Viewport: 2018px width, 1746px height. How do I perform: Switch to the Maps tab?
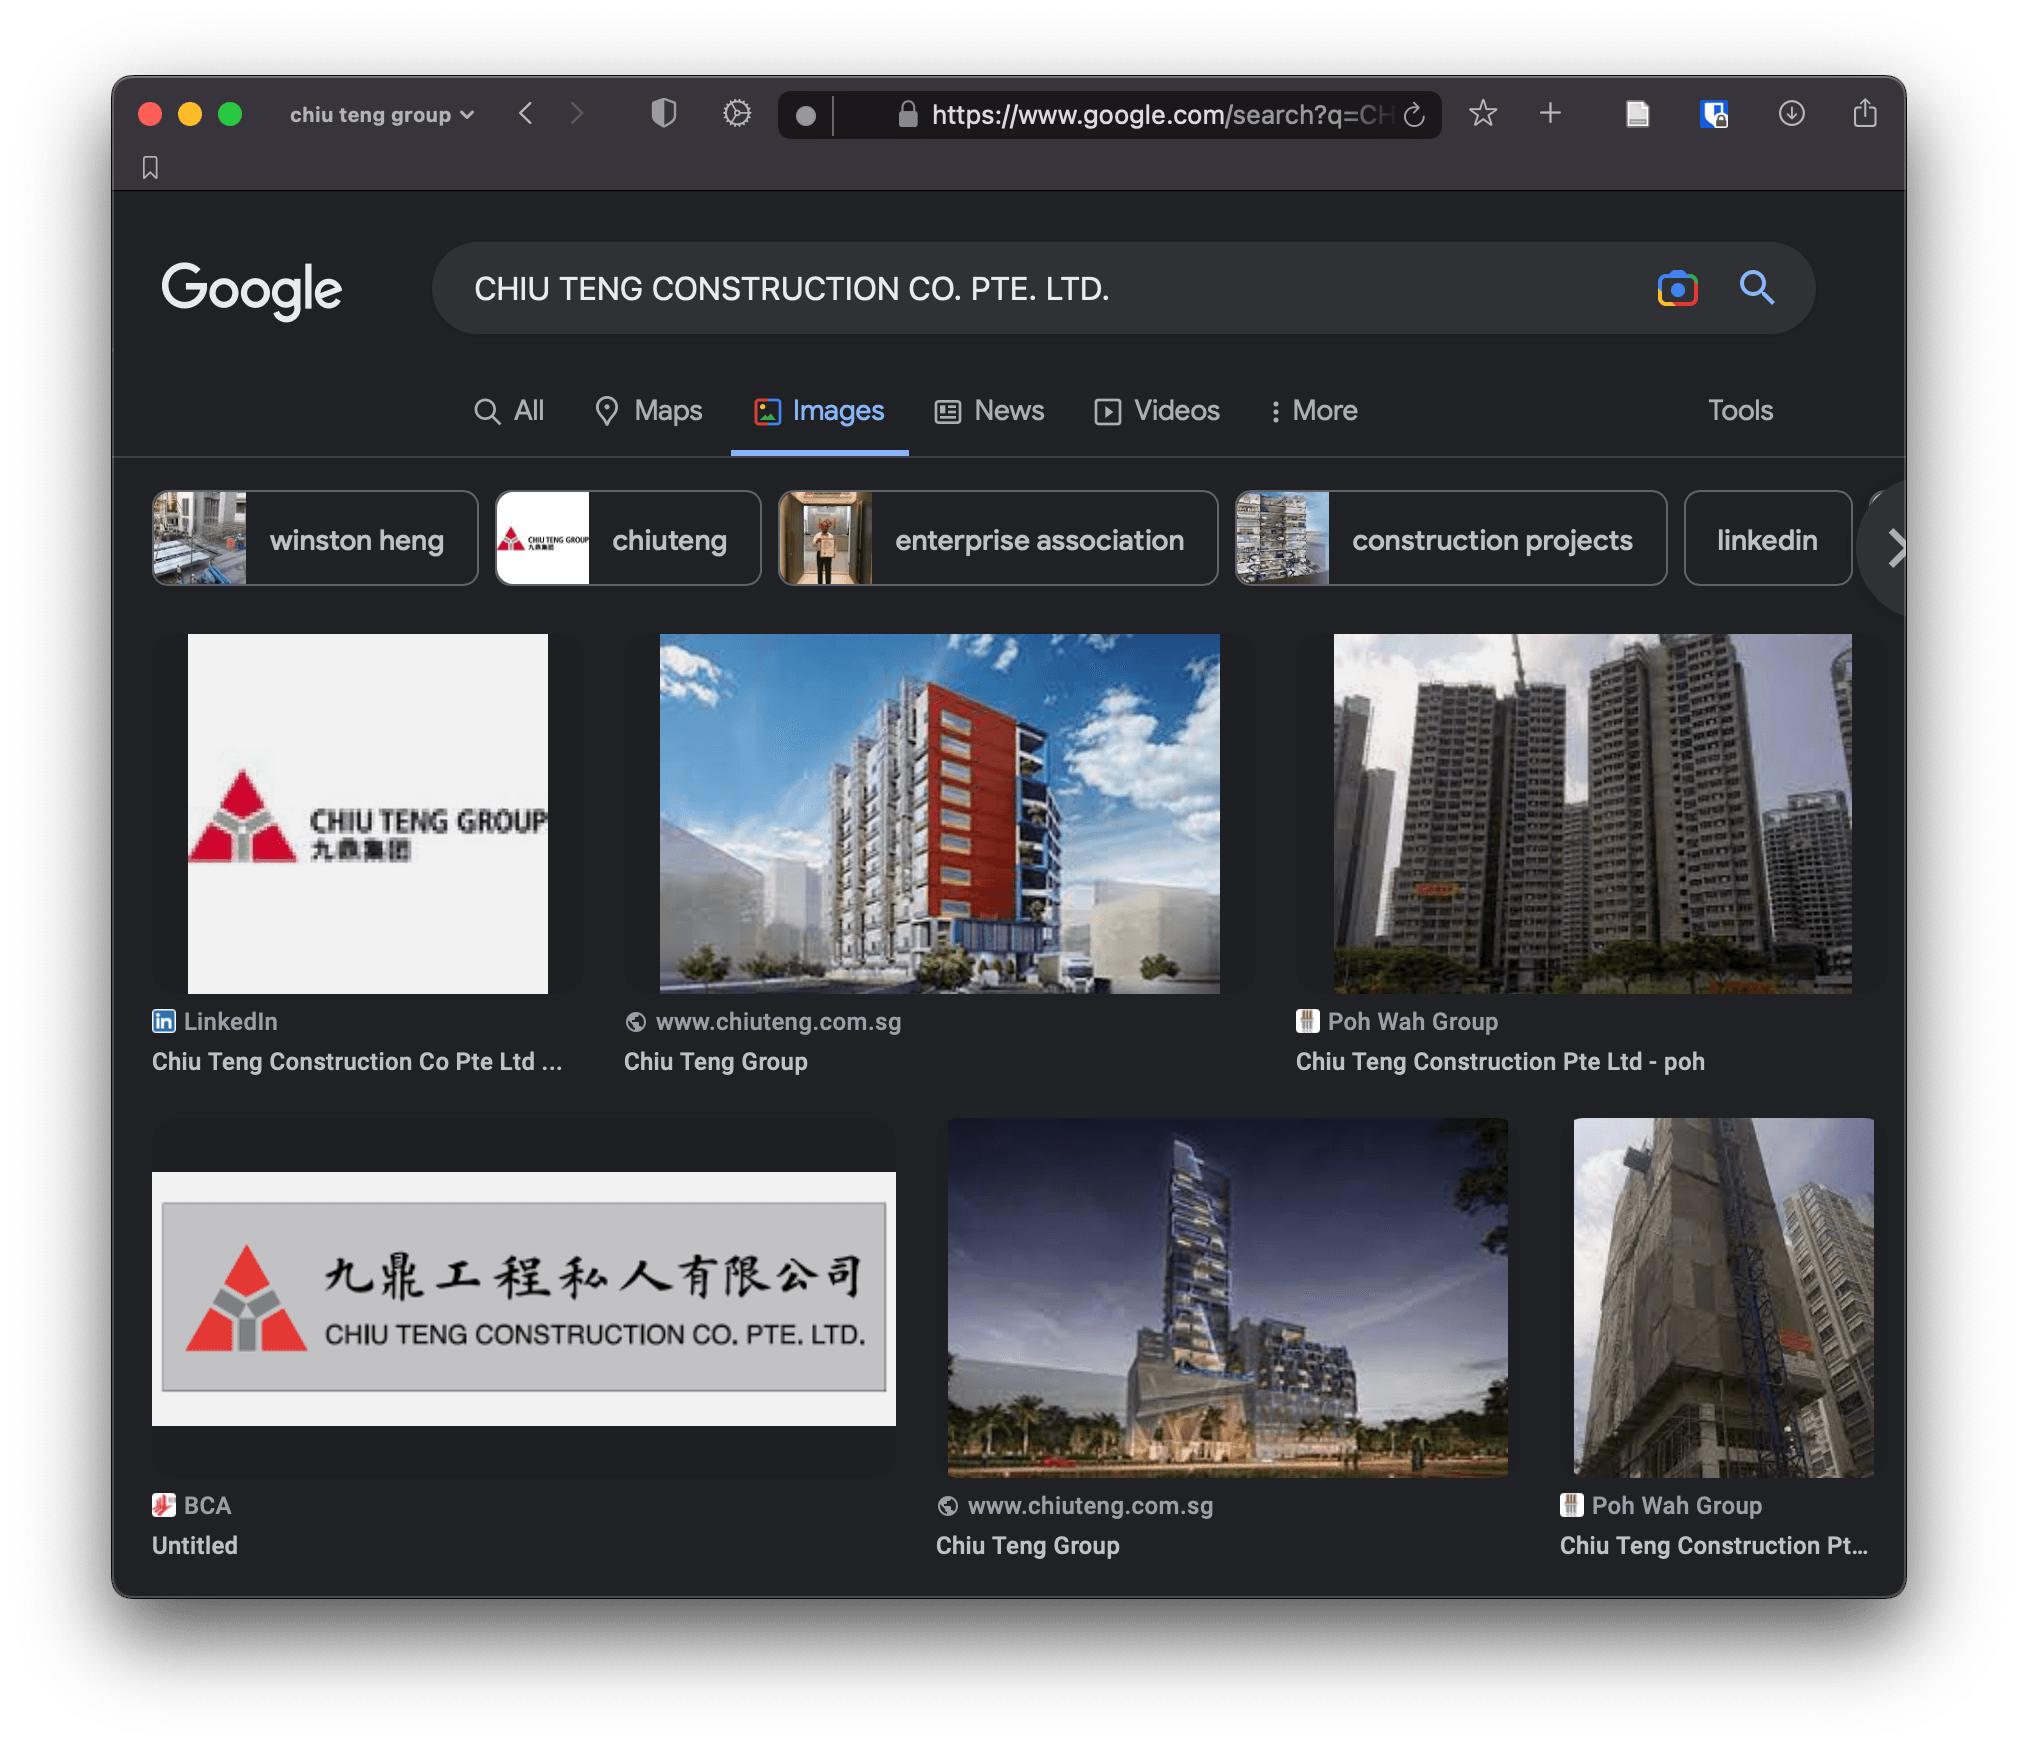648,410
